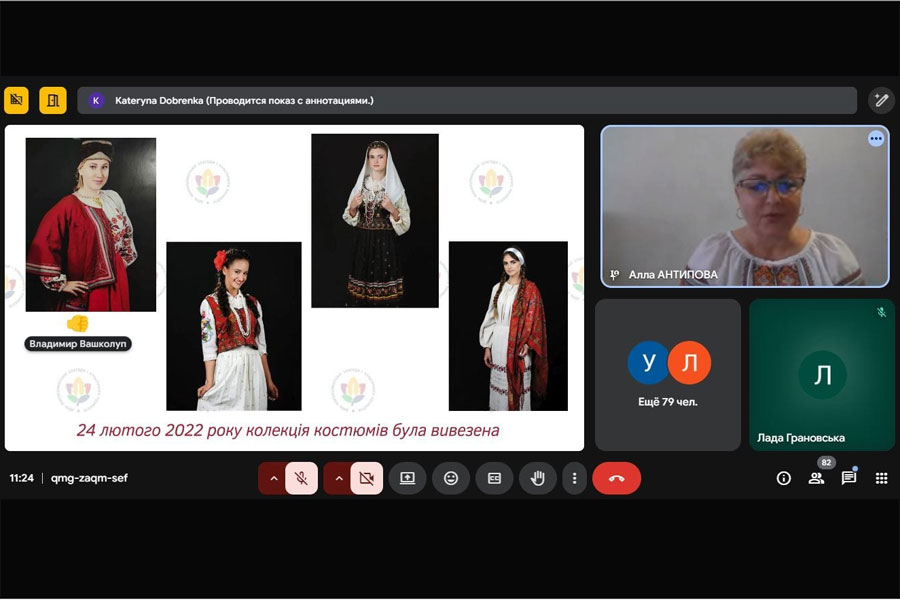Click the muted mic icon on Лада's tile
The height and width of the screenshot is (600, 900).
pos(882,312)
